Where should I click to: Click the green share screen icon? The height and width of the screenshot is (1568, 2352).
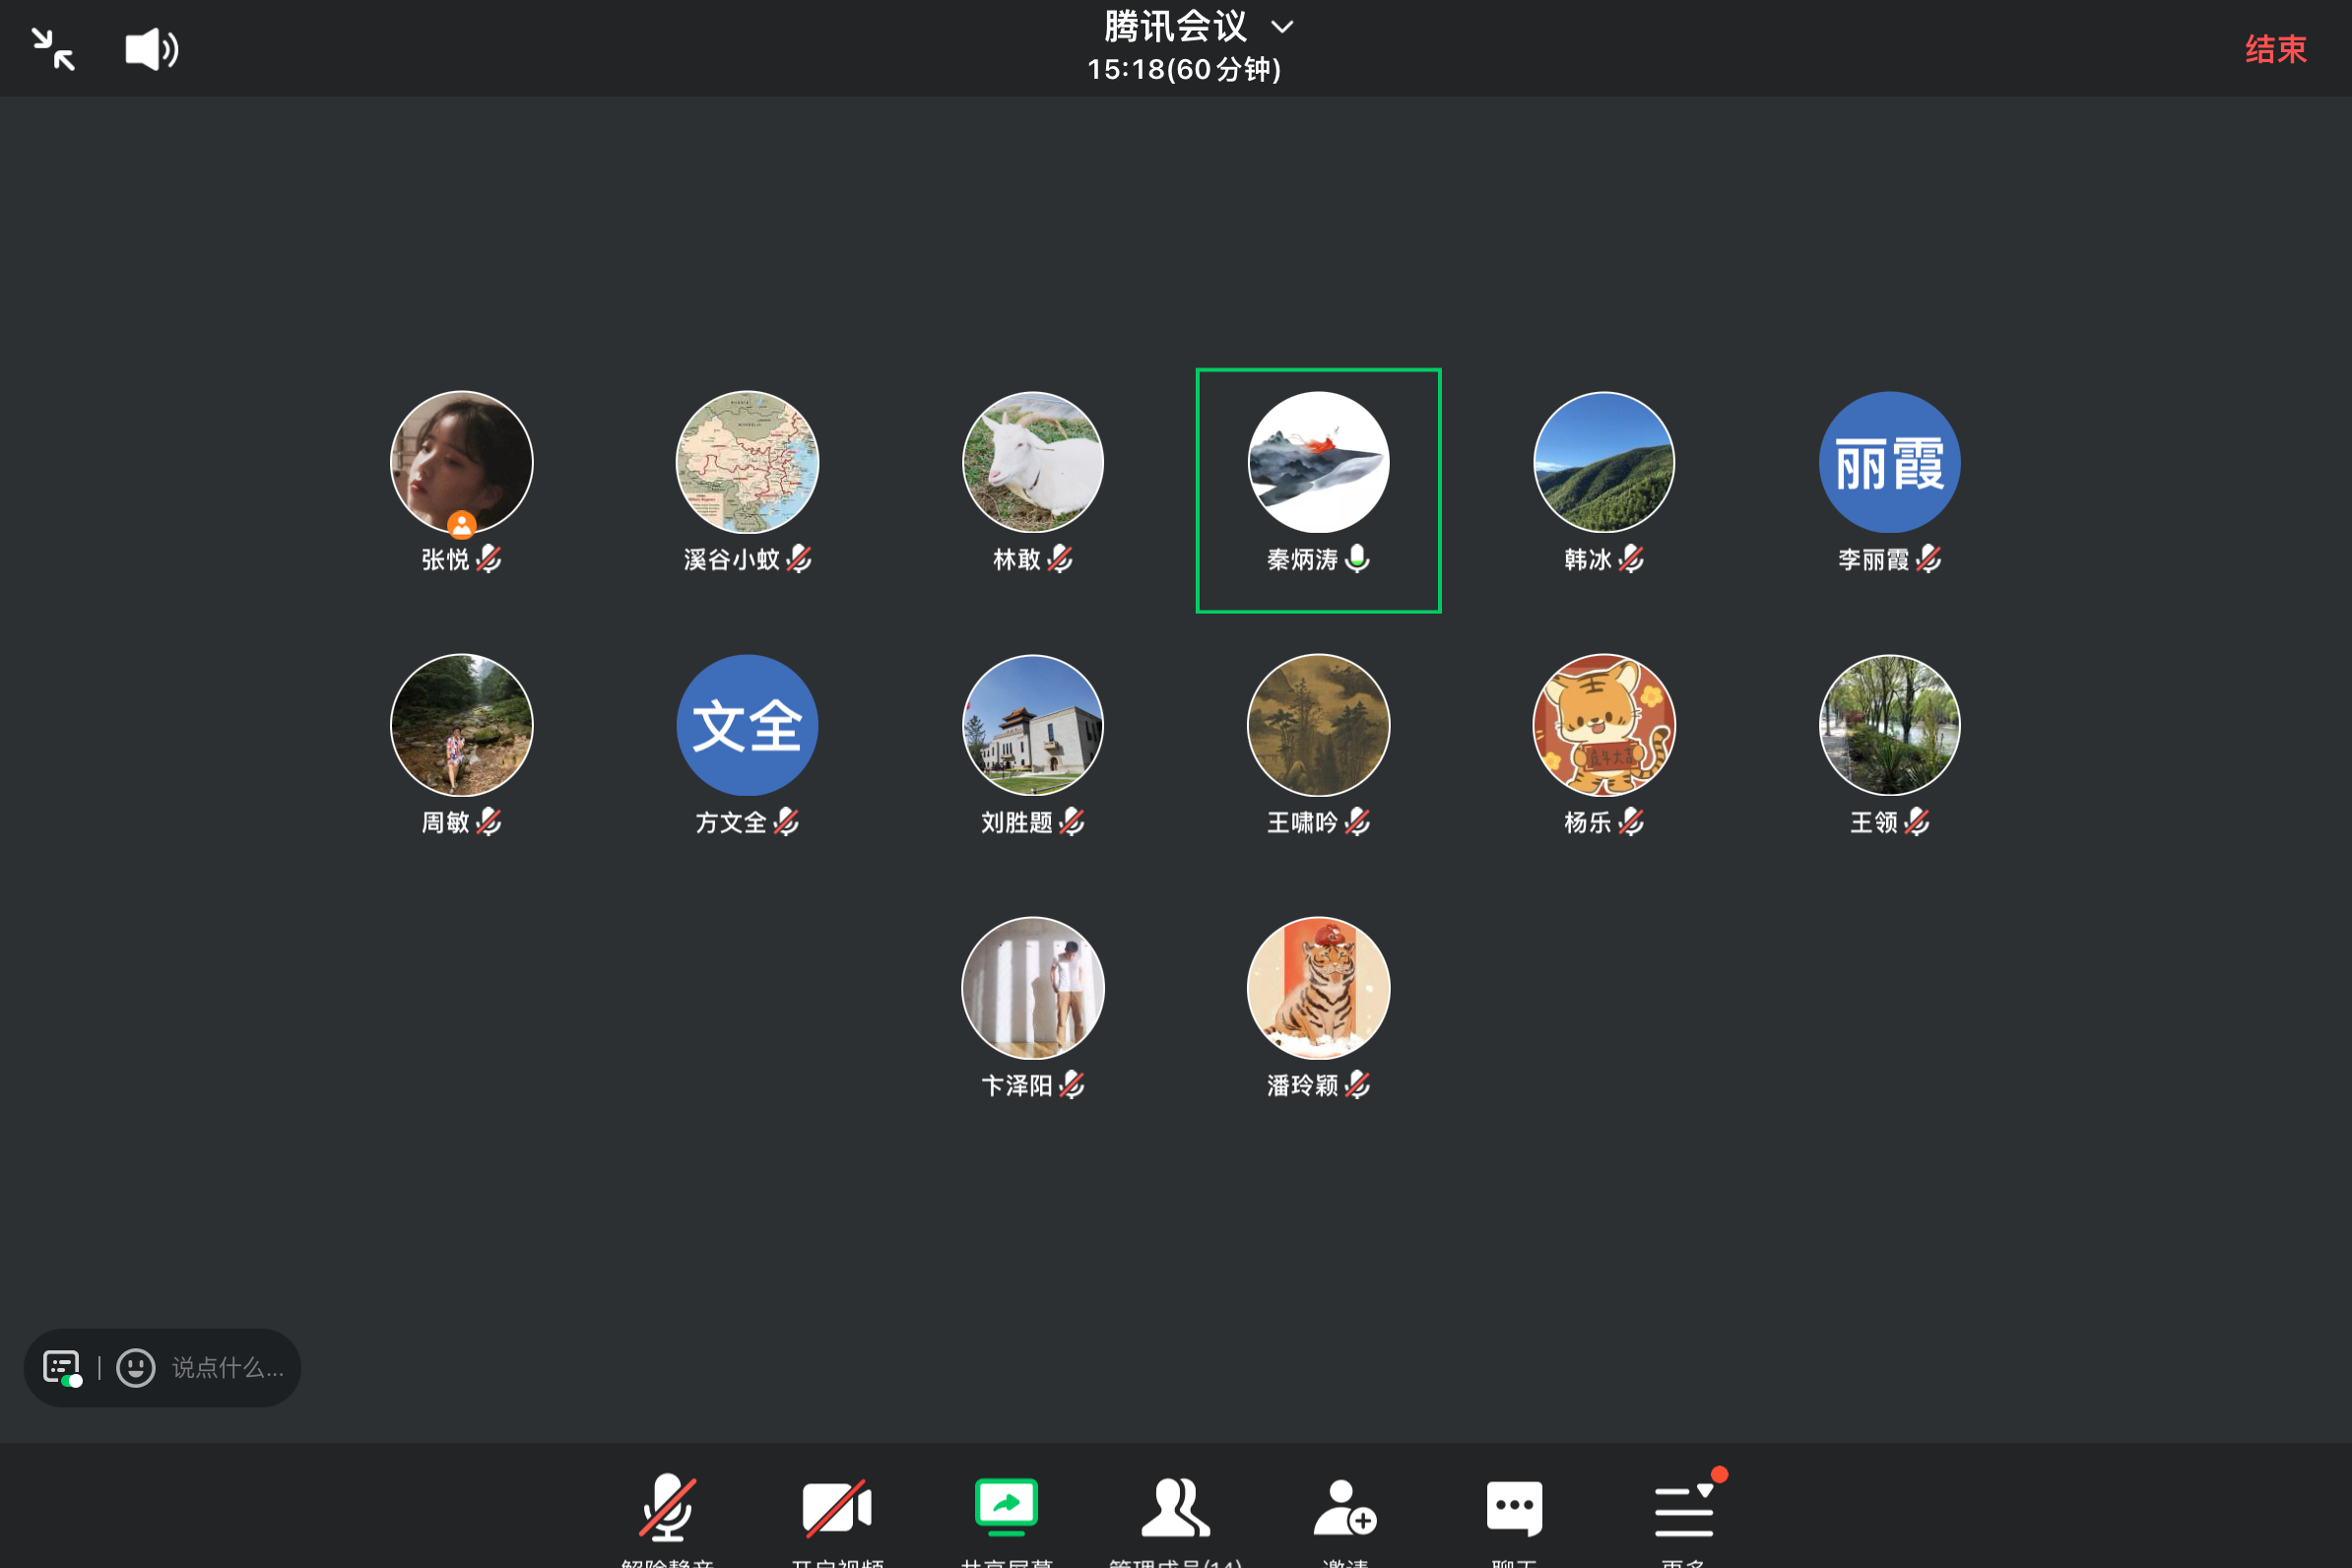click(x=1006, y=1506)
